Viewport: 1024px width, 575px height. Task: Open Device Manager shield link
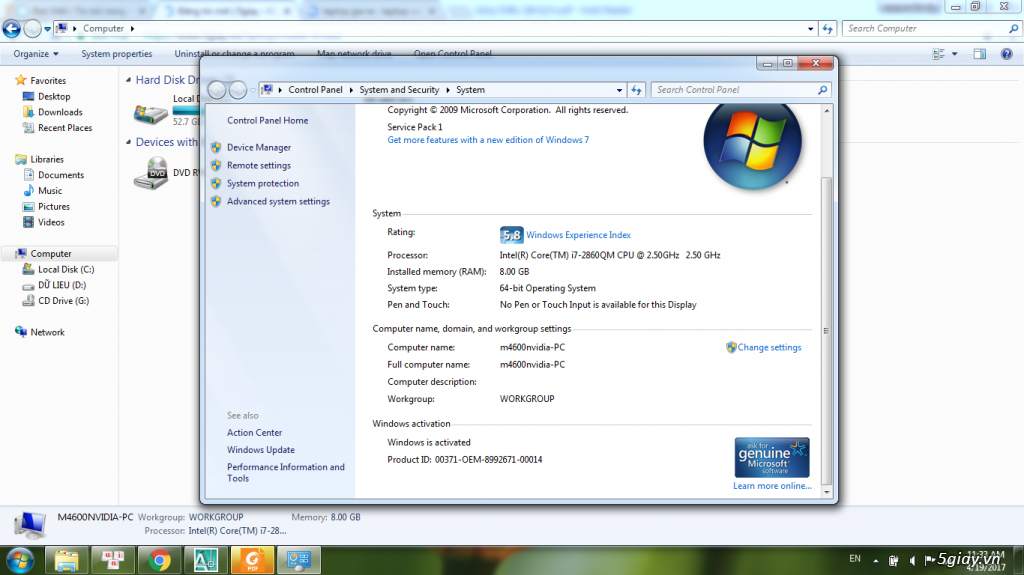[259, 148]
